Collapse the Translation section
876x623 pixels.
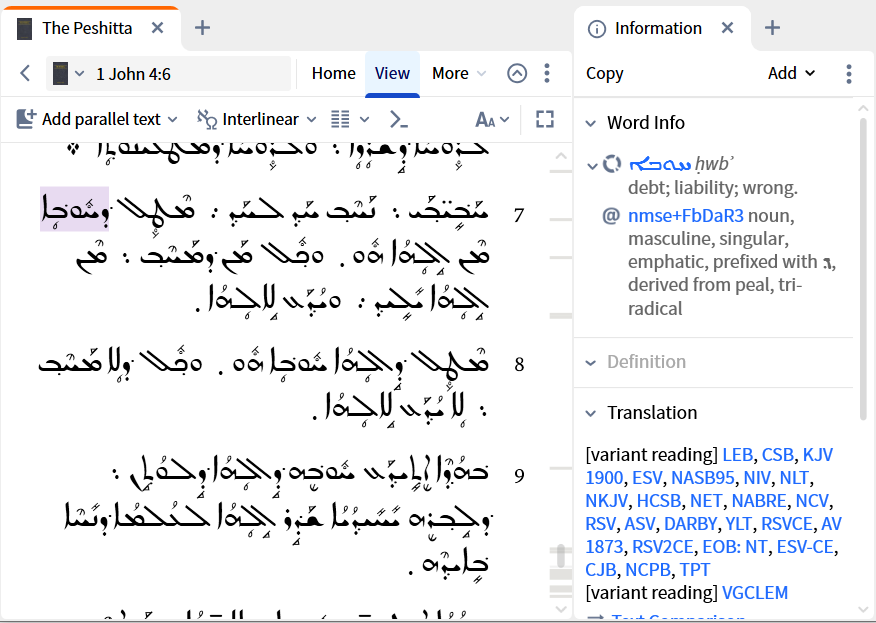point(591,413)
